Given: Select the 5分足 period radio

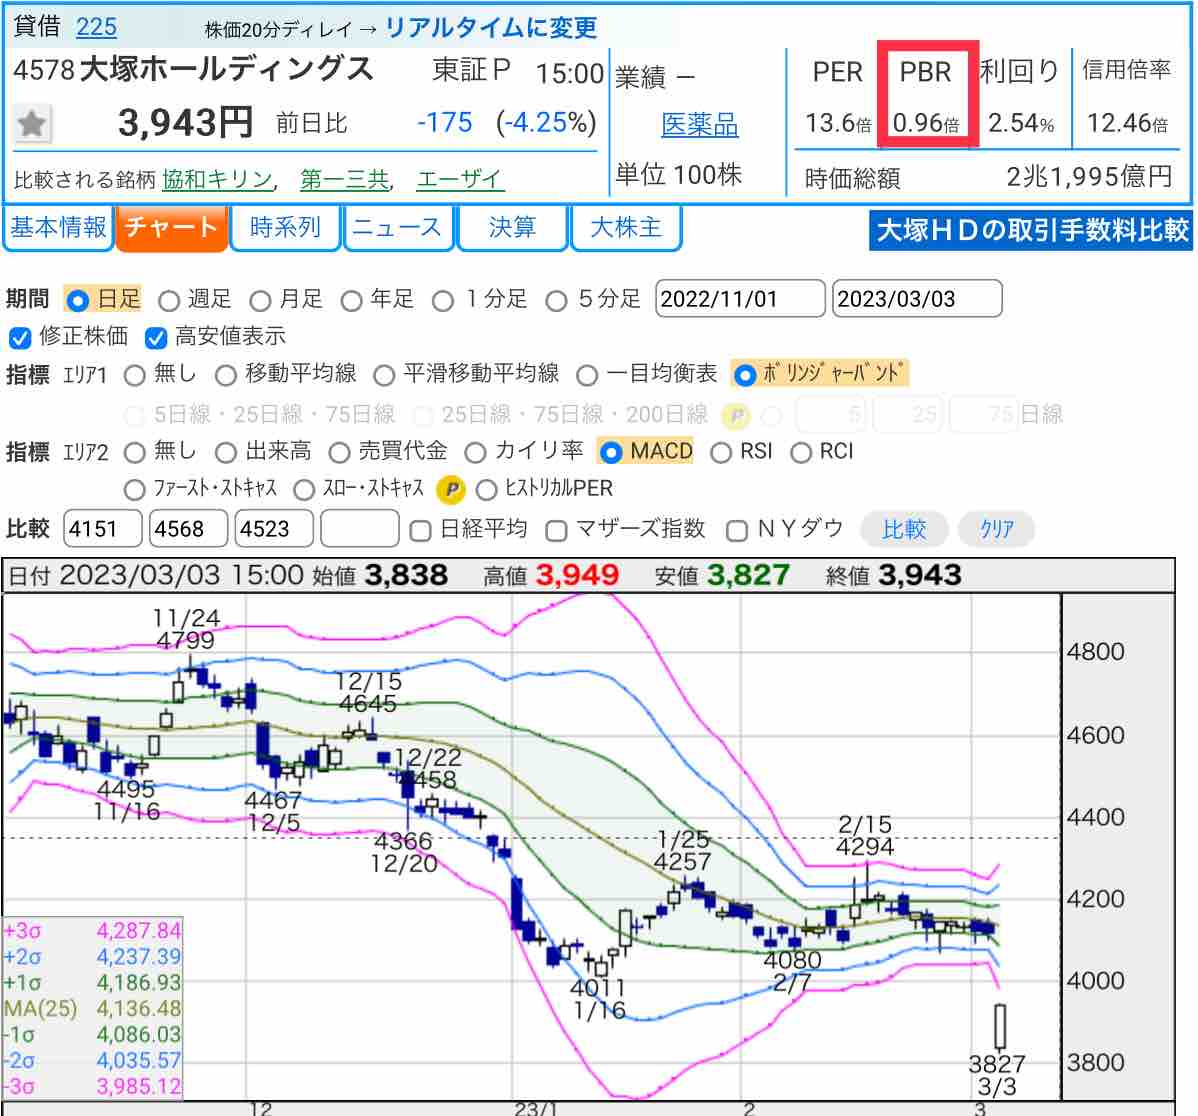Looking at the screenshot, I should point(556,300).
